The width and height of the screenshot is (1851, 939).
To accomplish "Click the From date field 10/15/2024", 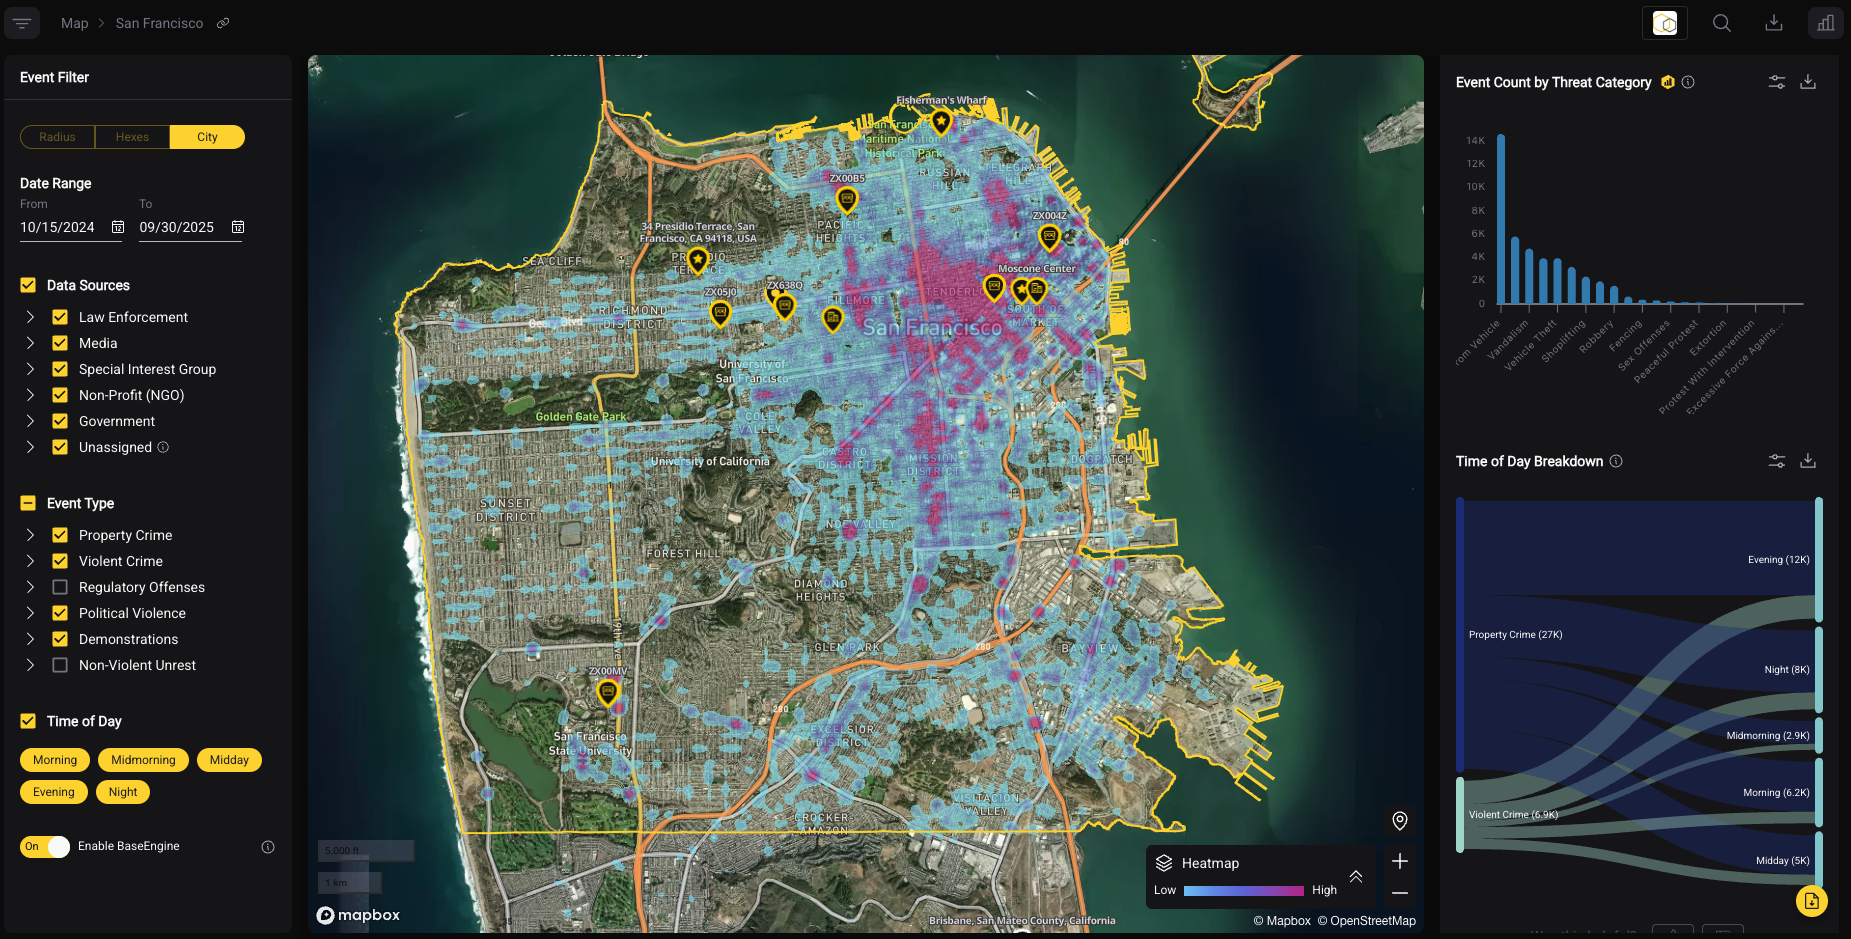I will pyautogui.click(x=57, y=227).
